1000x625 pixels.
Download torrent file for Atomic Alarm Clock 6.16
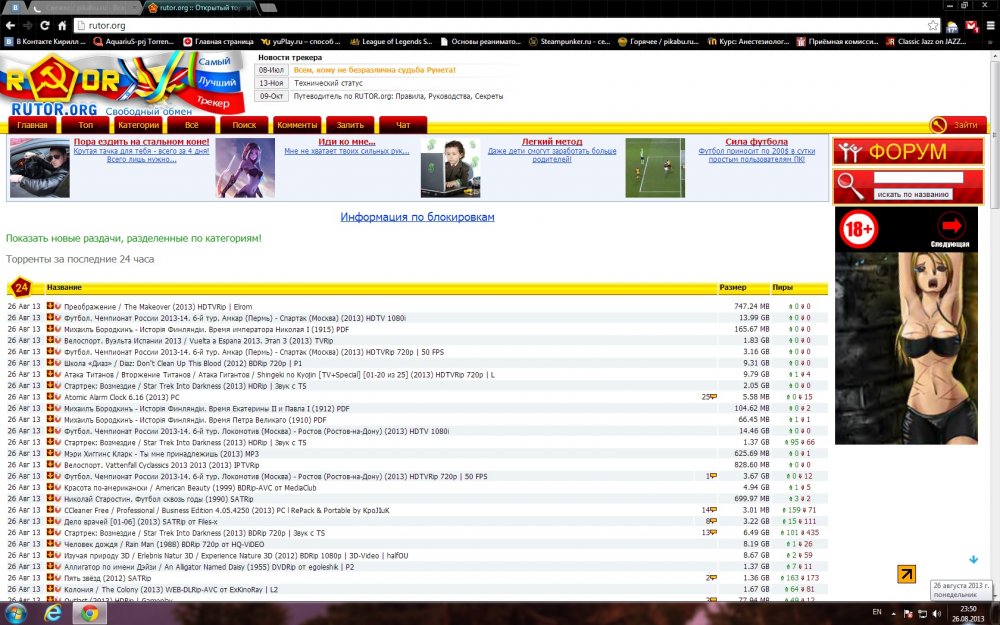tap(50, 397)
